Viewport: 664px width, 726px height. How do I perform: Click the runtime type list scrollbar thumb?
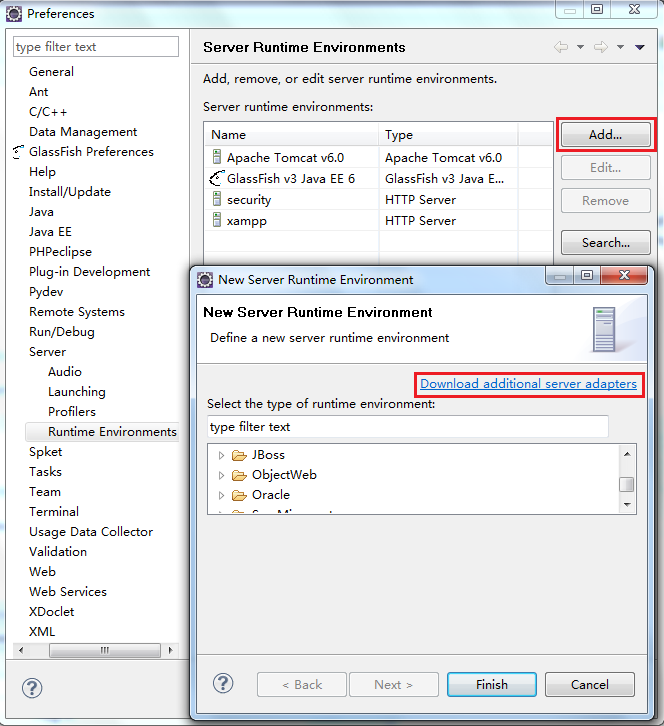click(x=627, y=484)
